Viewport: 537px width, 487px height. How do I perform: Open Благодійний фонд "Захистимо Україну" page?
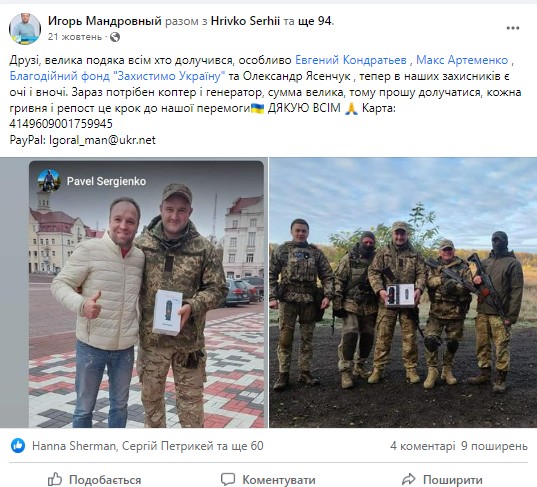click(117, 76)
